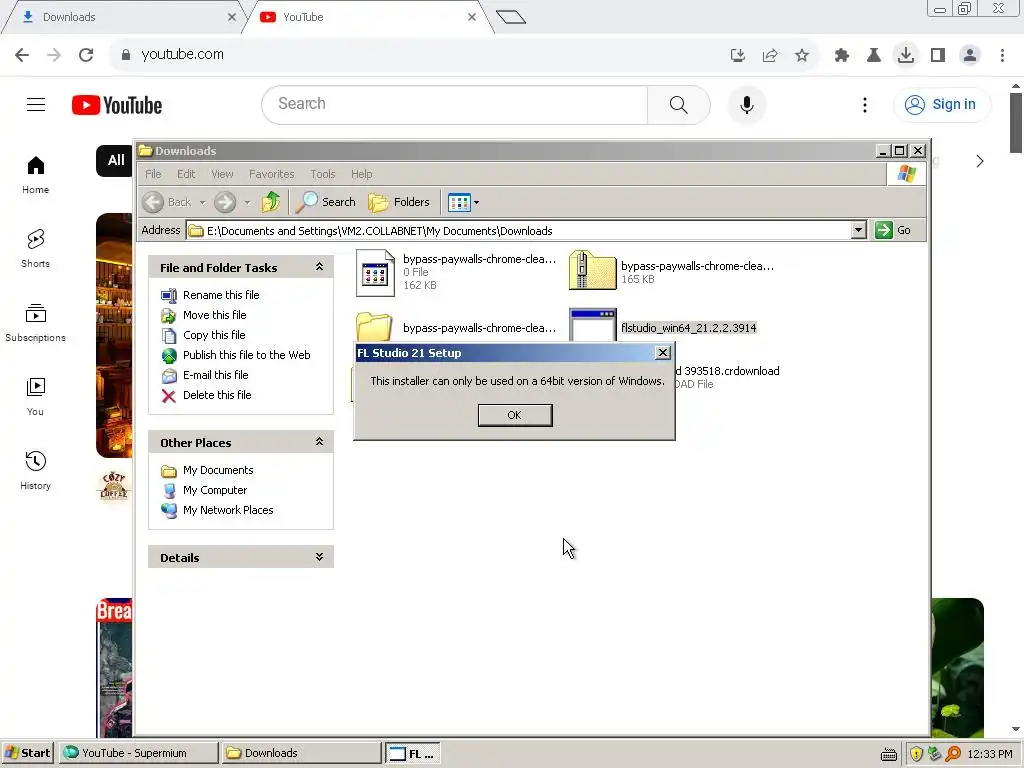Reload the YouTube page
The height and width of the screenshot is (768, 1024).
coord(86,55)
